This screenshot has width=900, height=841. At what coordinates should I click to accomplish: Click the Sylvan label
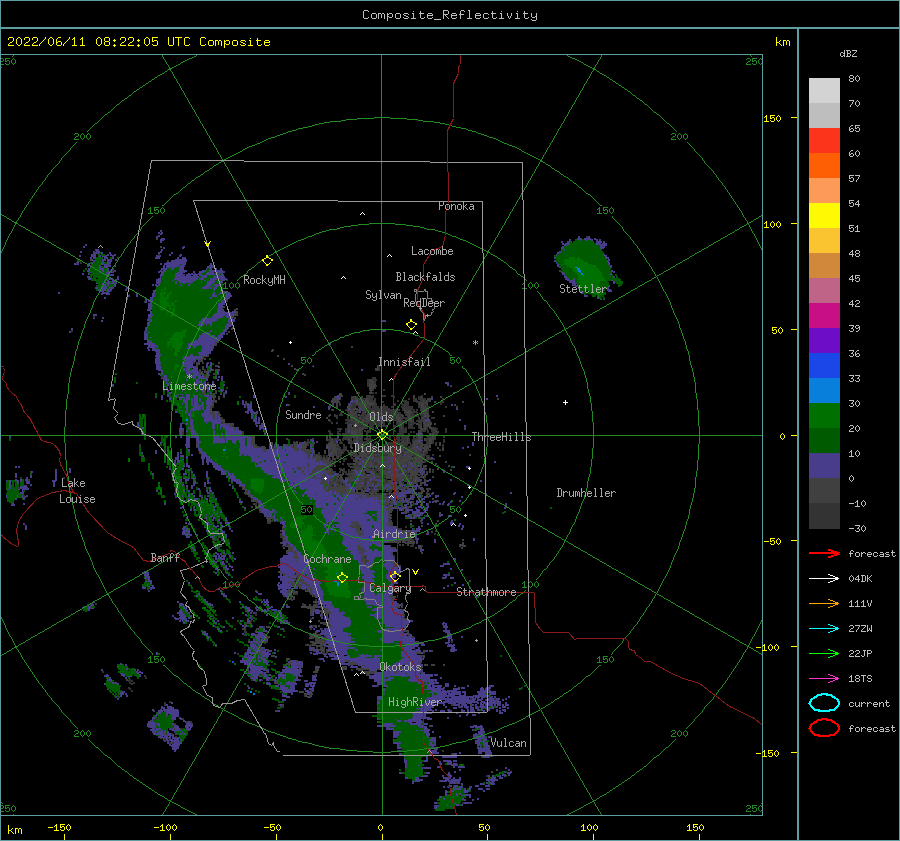pyautogui.click(x=383, y=295)
